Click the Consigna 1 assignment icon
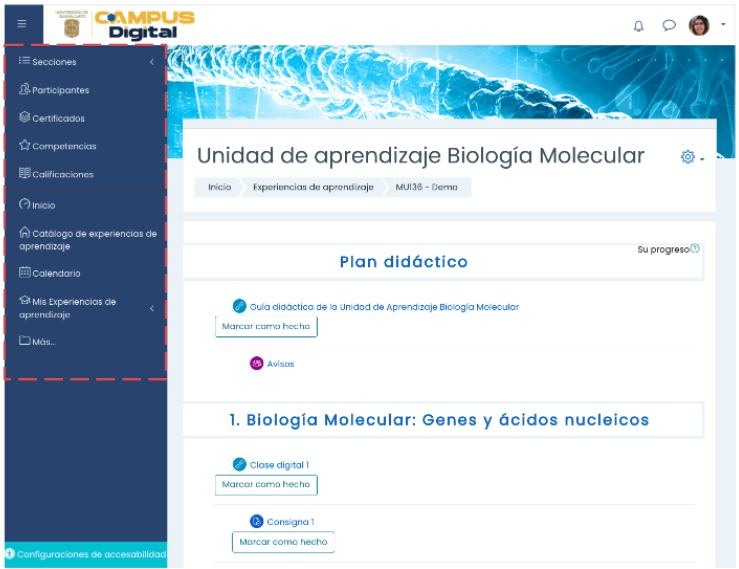Screen dimensions: 739x569 click(x=256, y=521)
